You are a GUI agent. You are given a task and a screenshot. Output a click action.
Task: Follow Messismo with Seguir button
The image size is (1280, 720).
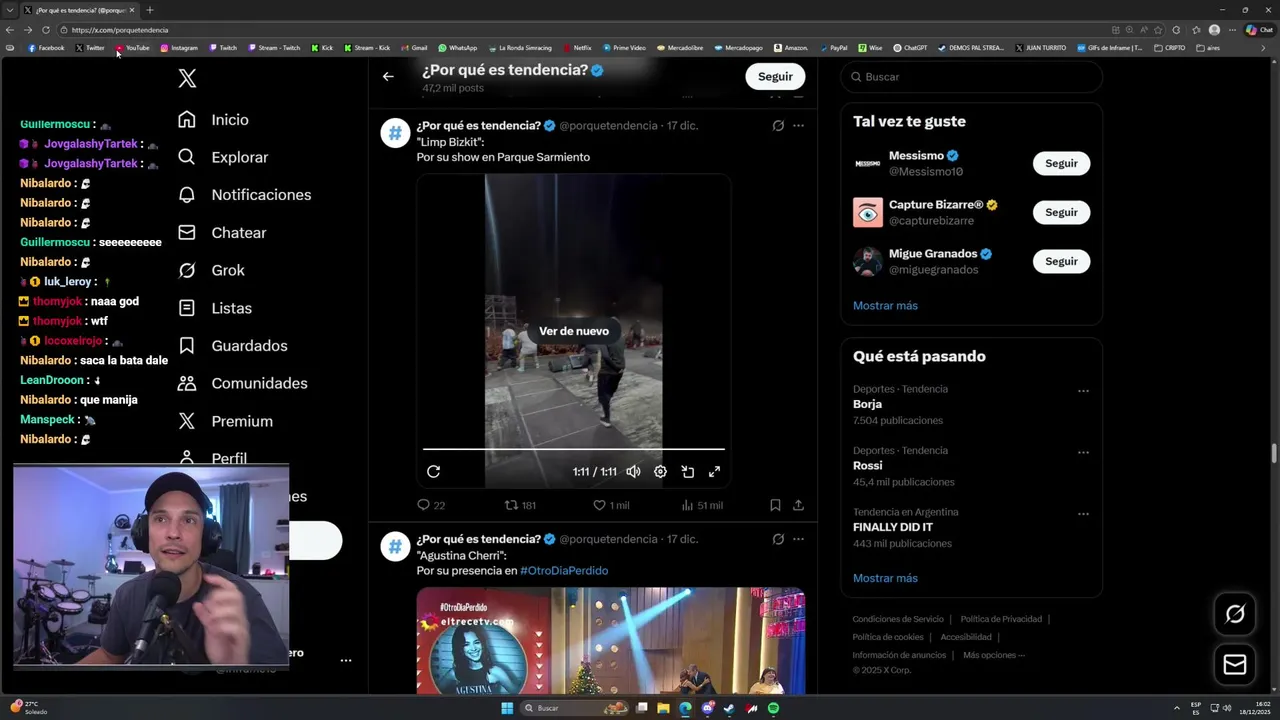[x=1061, y=163]
